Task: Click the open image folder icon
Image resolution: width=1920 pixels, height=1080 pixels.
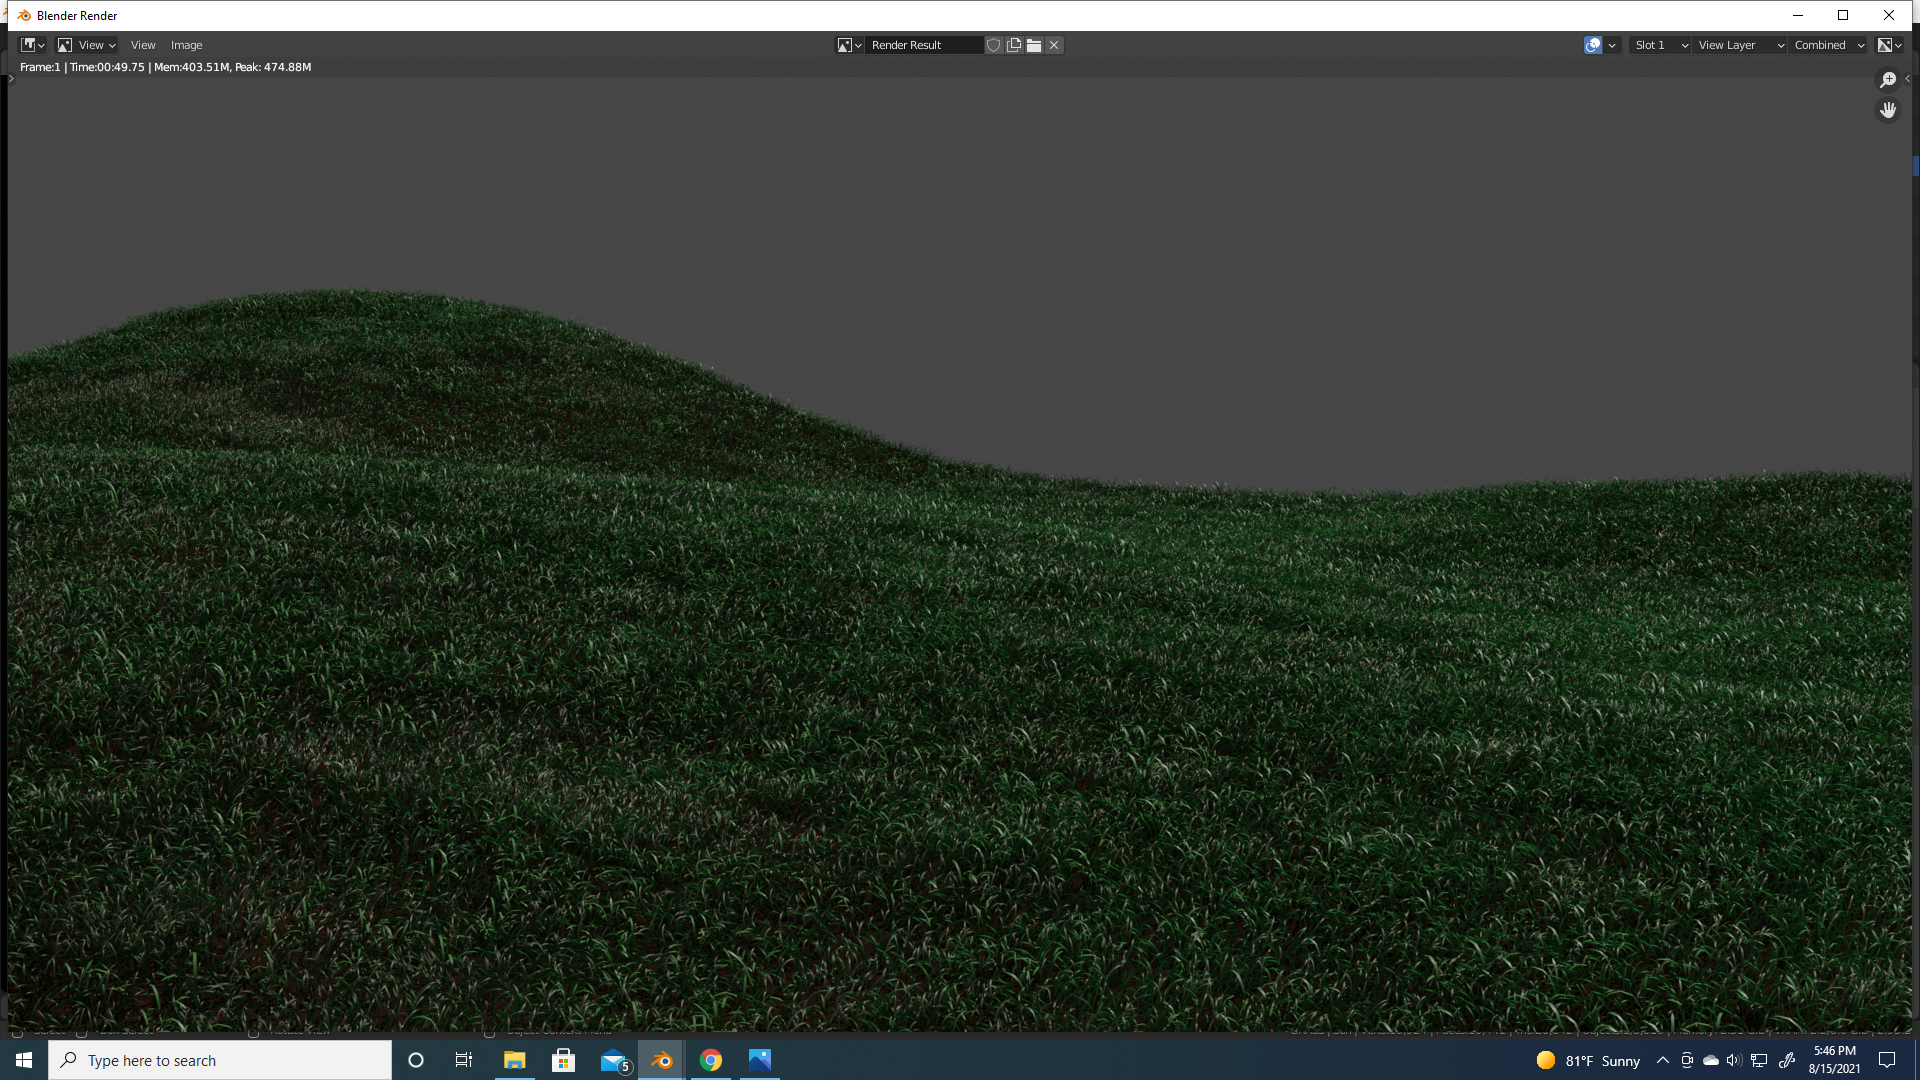Action: click(x=1034, y=45)
